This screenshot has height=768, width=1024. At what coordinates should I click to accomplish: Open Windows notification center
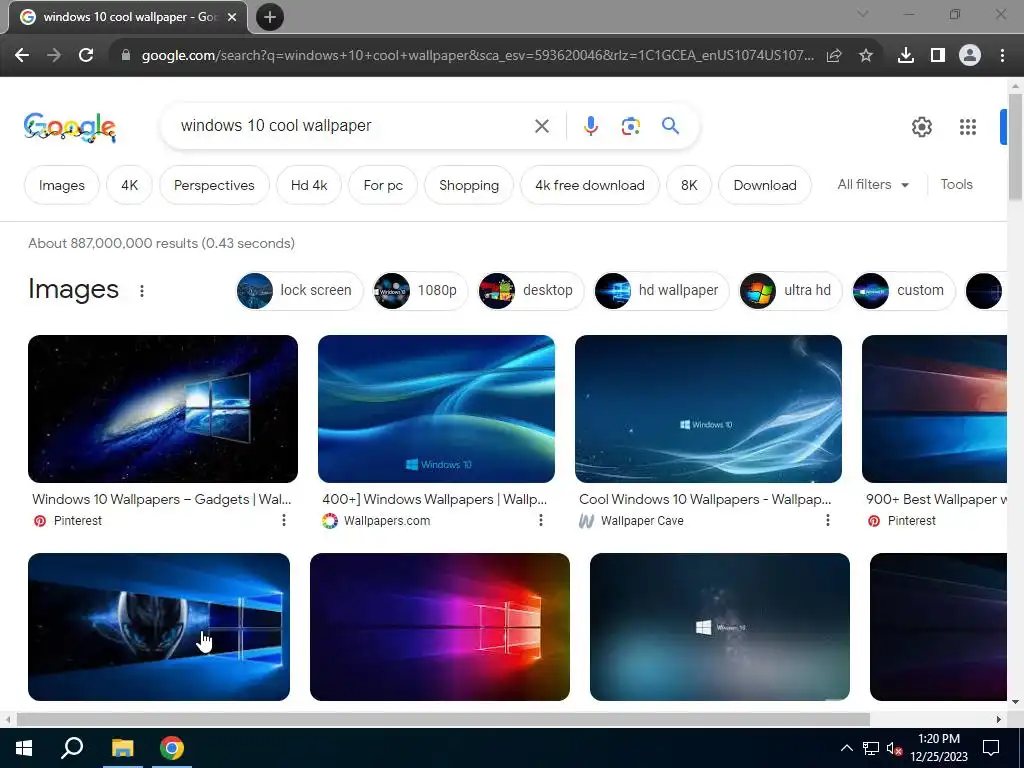point(991,748)
